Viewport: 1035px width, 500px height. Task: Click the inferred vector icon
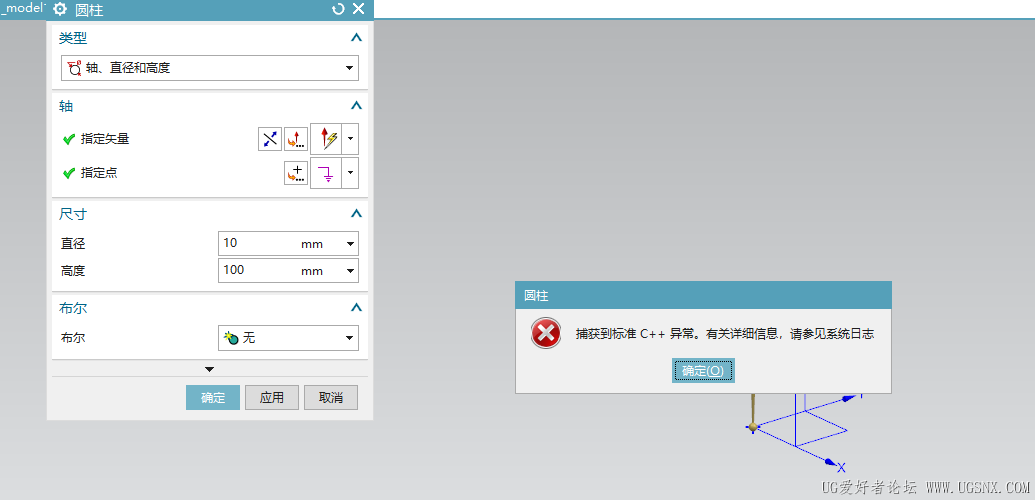click(x=326, y=139)
